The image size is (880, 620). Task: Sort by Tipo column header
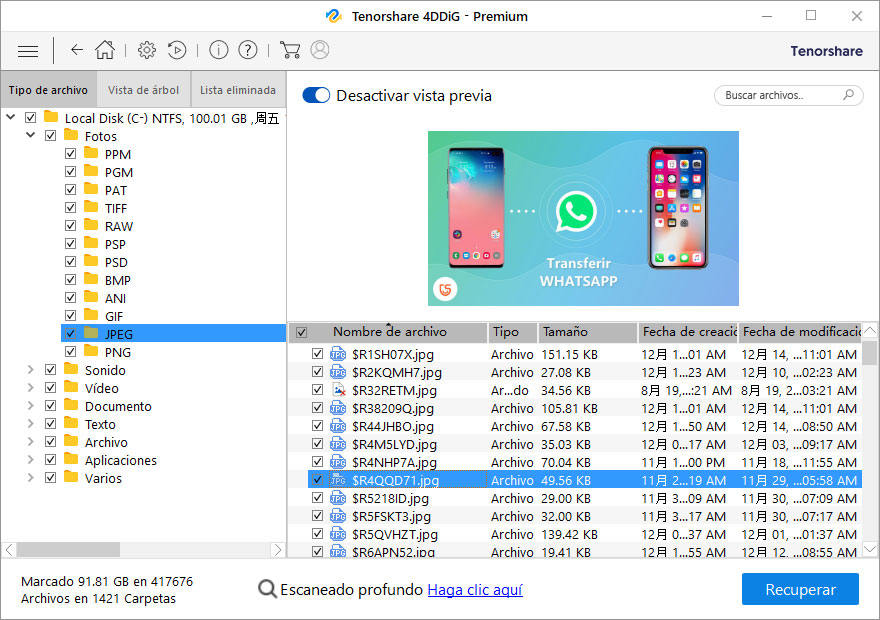click(513, 332)
